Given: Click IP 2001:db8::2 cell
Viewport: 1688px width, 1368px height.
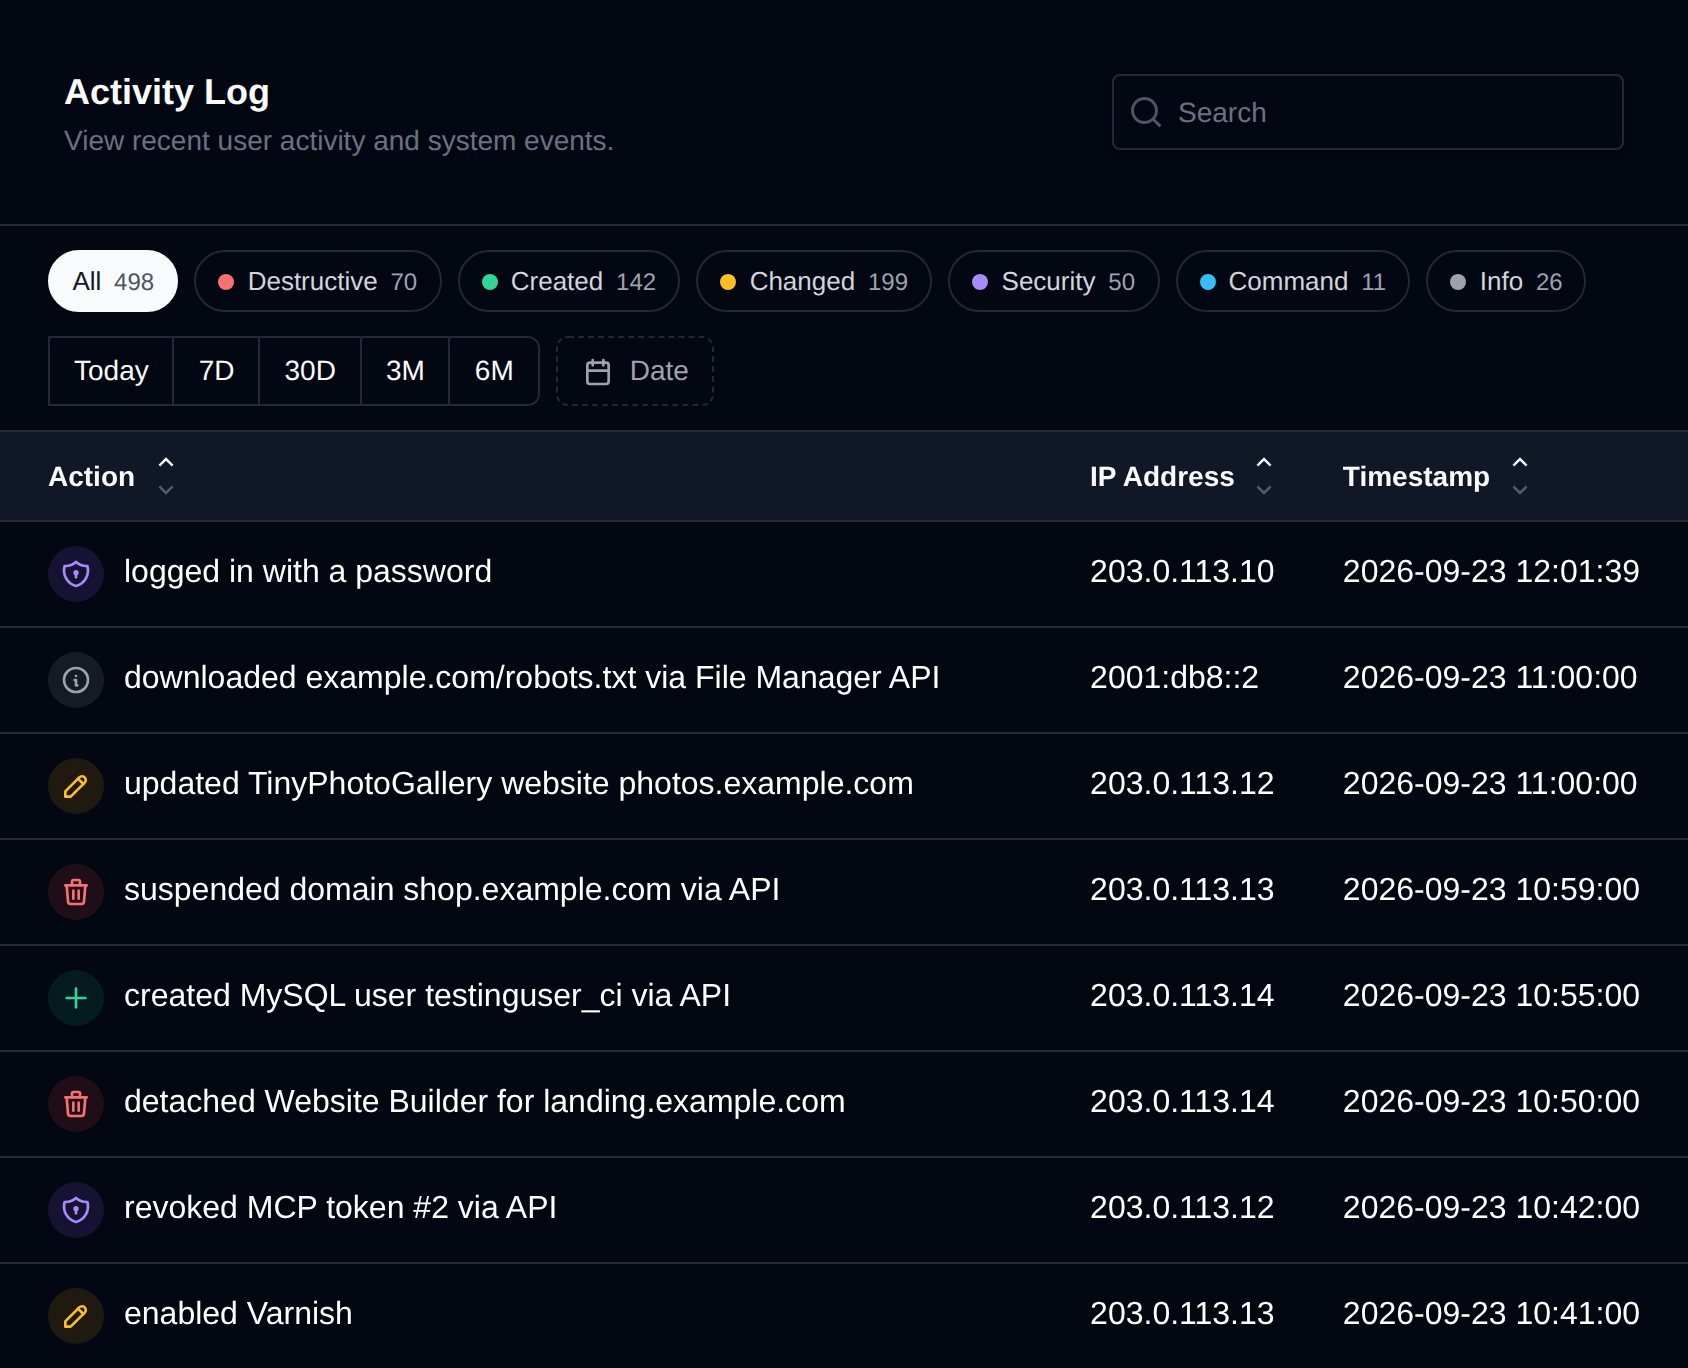Looking at the screenshot, I should tap(1174, 677).
